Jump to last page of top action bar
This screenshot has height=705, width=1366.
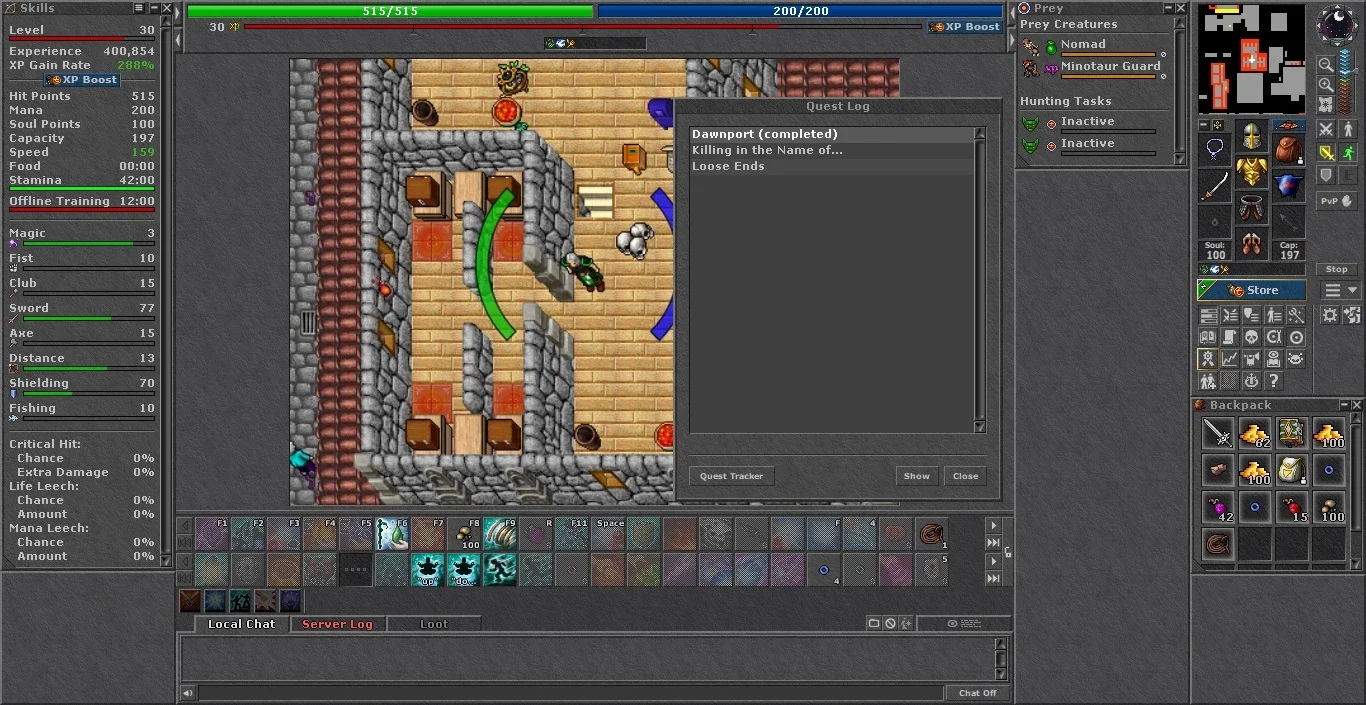pos(993,543)
